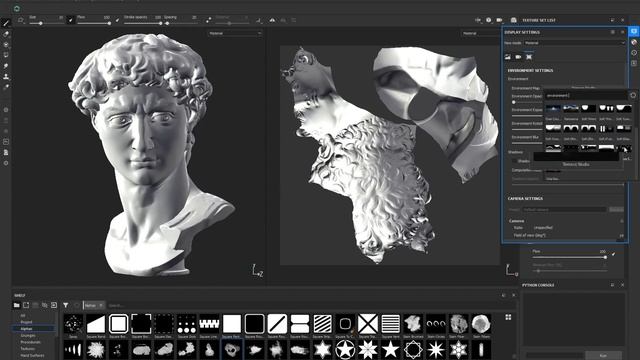Click the Python Console panel title
Image resolution: width=640 pixels, height=360 pixels.
[538, 285]
